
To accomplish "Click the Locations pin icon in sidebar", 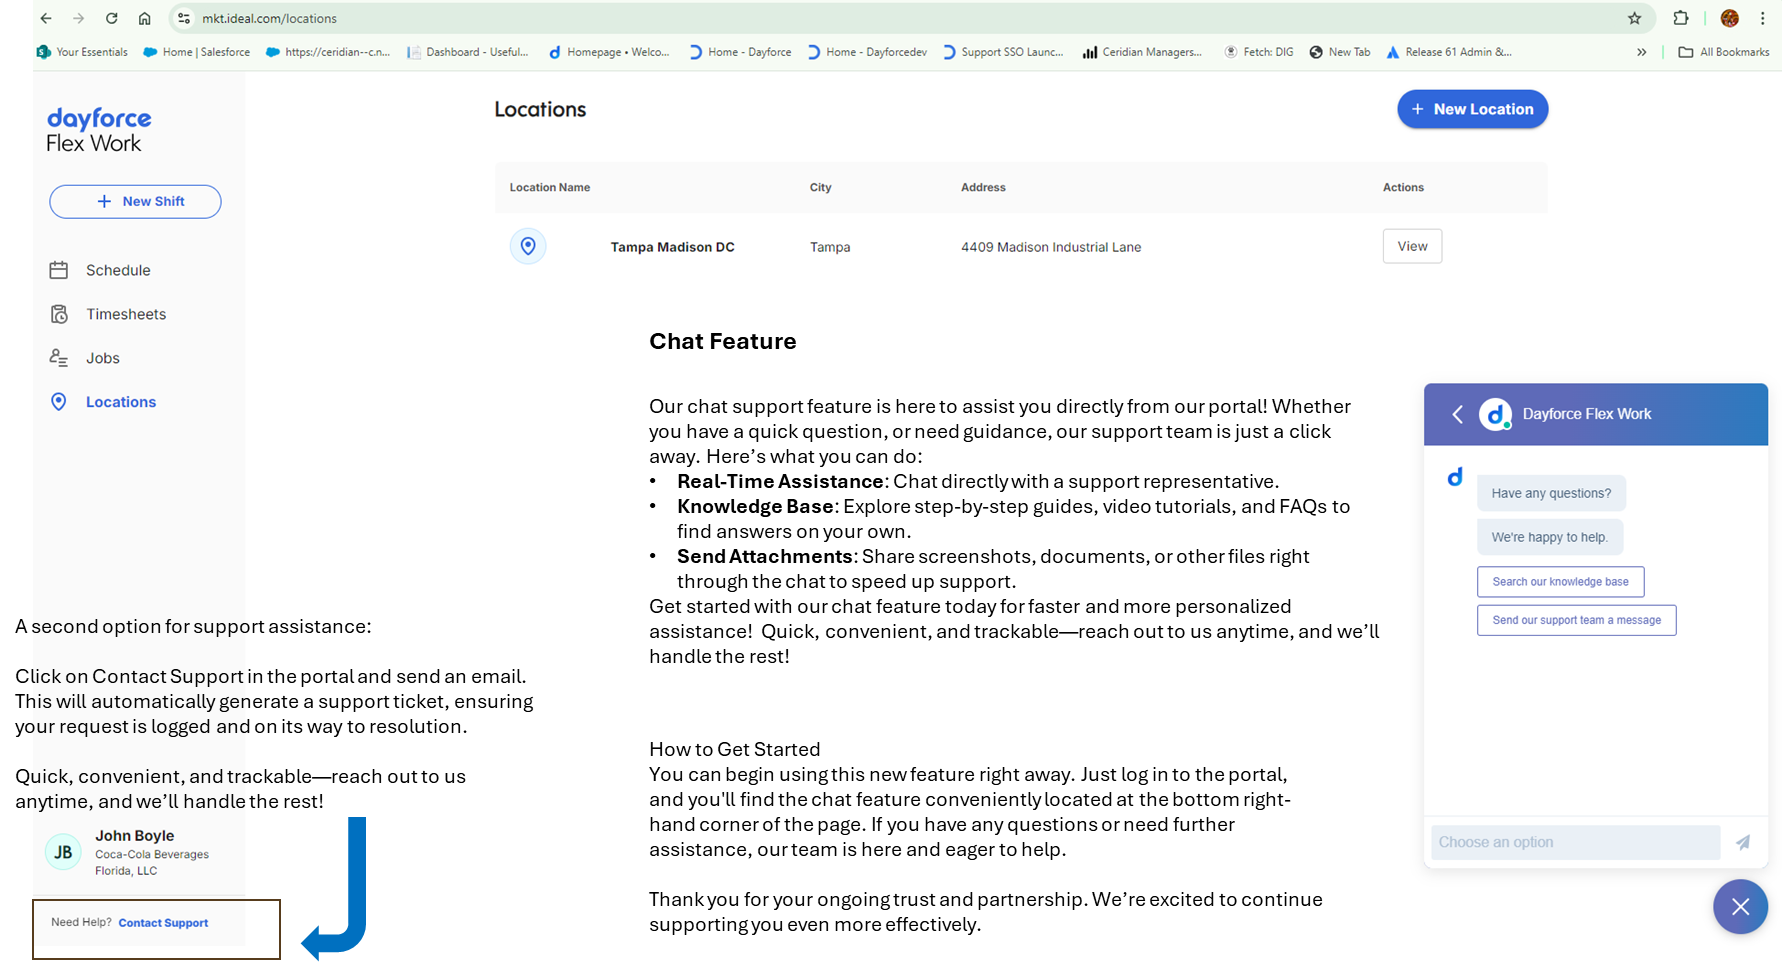I will click(59, 402).
